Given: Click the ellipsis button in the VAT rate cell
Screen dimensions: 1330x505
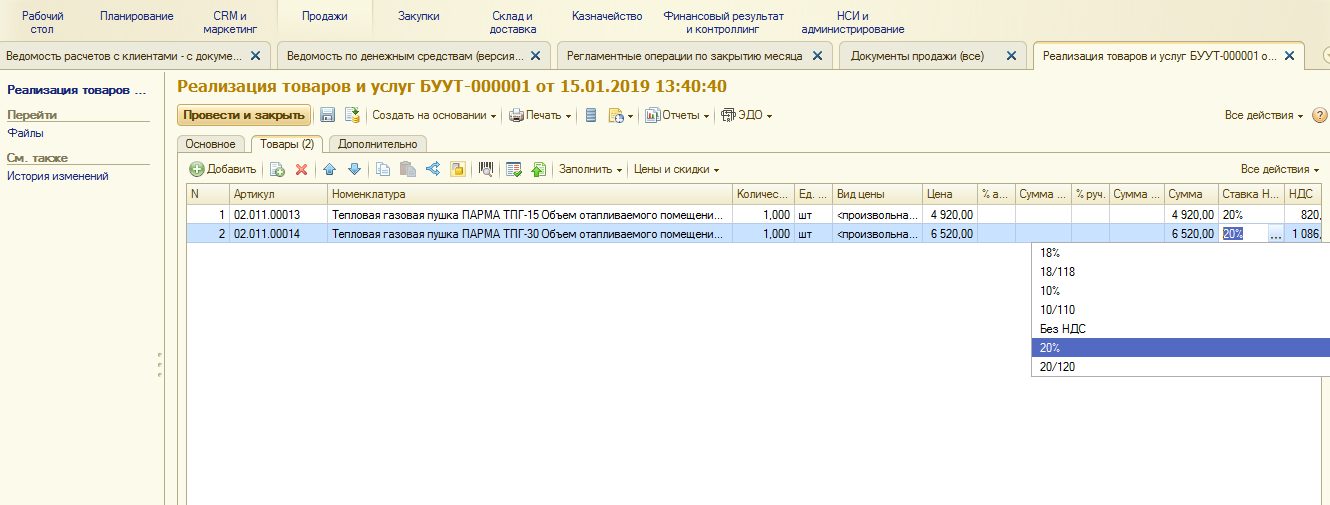Looking at the screenshot, I should [1275, 234].
